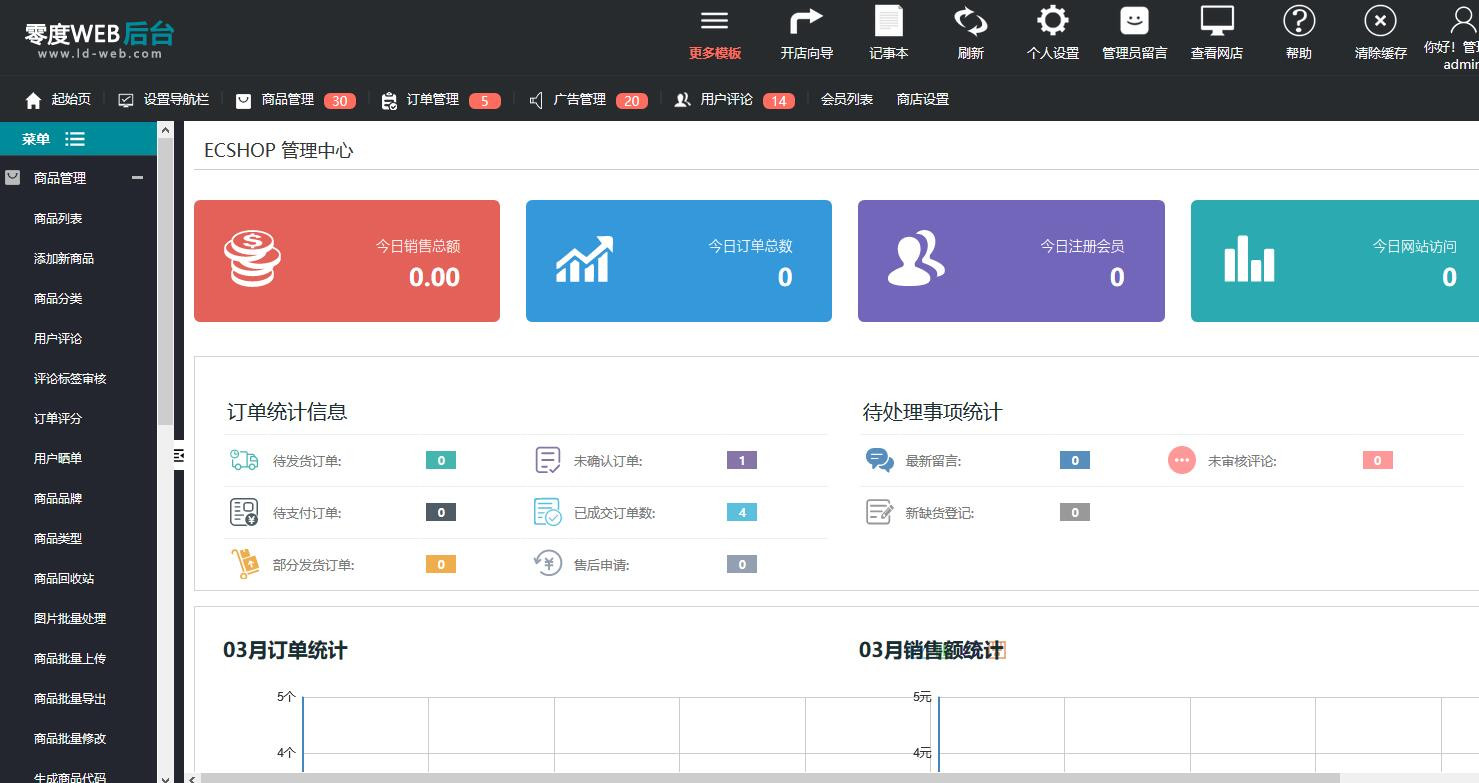Open the 更多模板 hamburger menu icon

click(714, 21)
